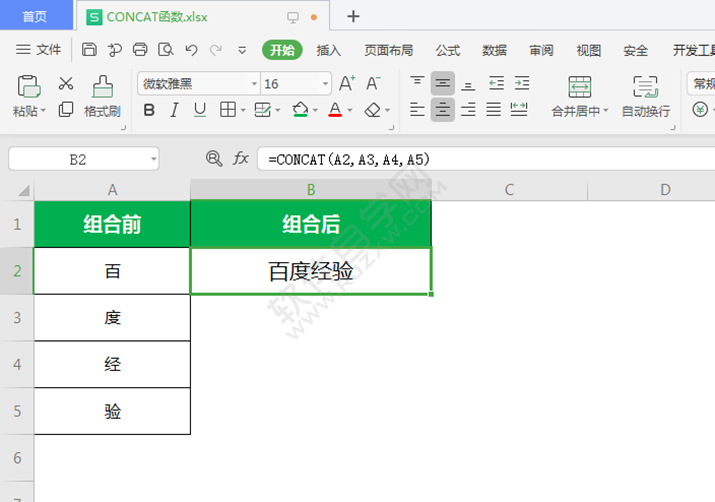Expand the font color dropdown arrow
This screenshot has height=502, width=715.
[x=350, y=110]
